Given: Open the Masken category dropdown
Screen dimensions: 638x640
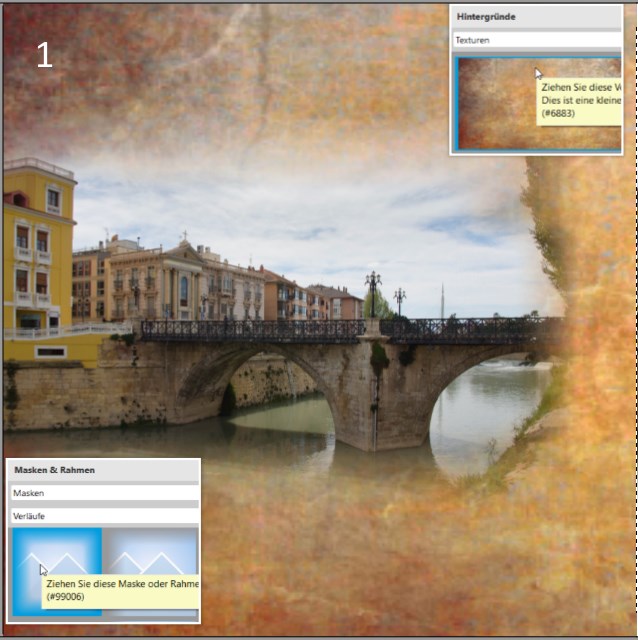Looking at the screenshot, I should [x=104, y=493].
